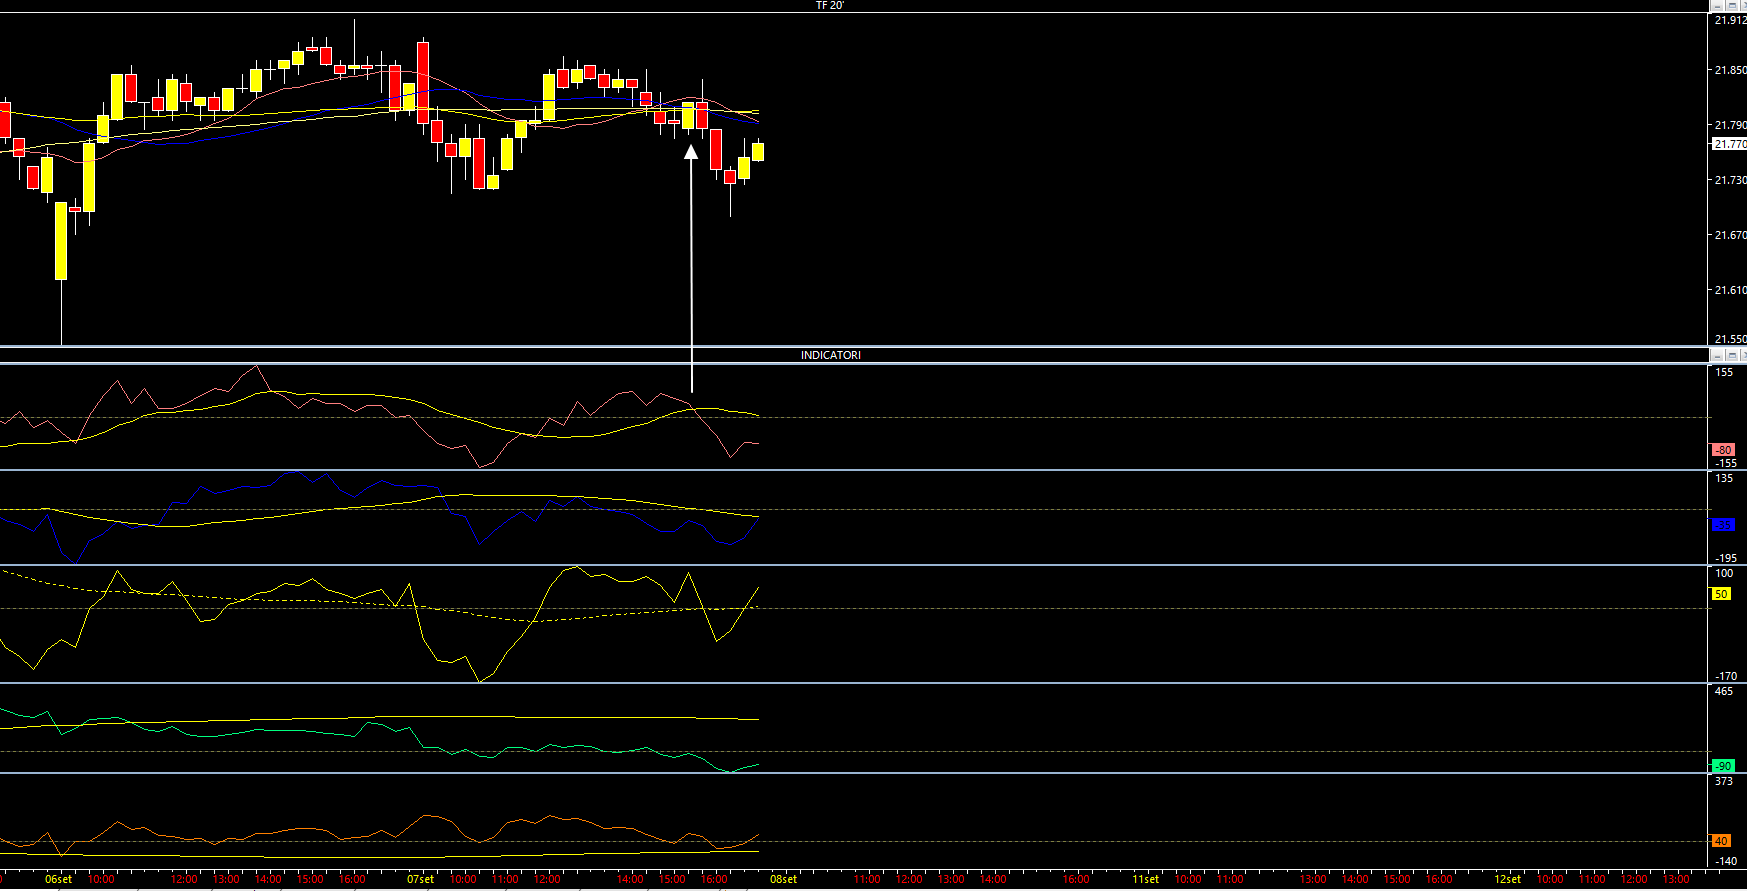This screenshot has height=891, width=1747.
Task: Click the -140 scale label
Action: (x=1726, y=860)
